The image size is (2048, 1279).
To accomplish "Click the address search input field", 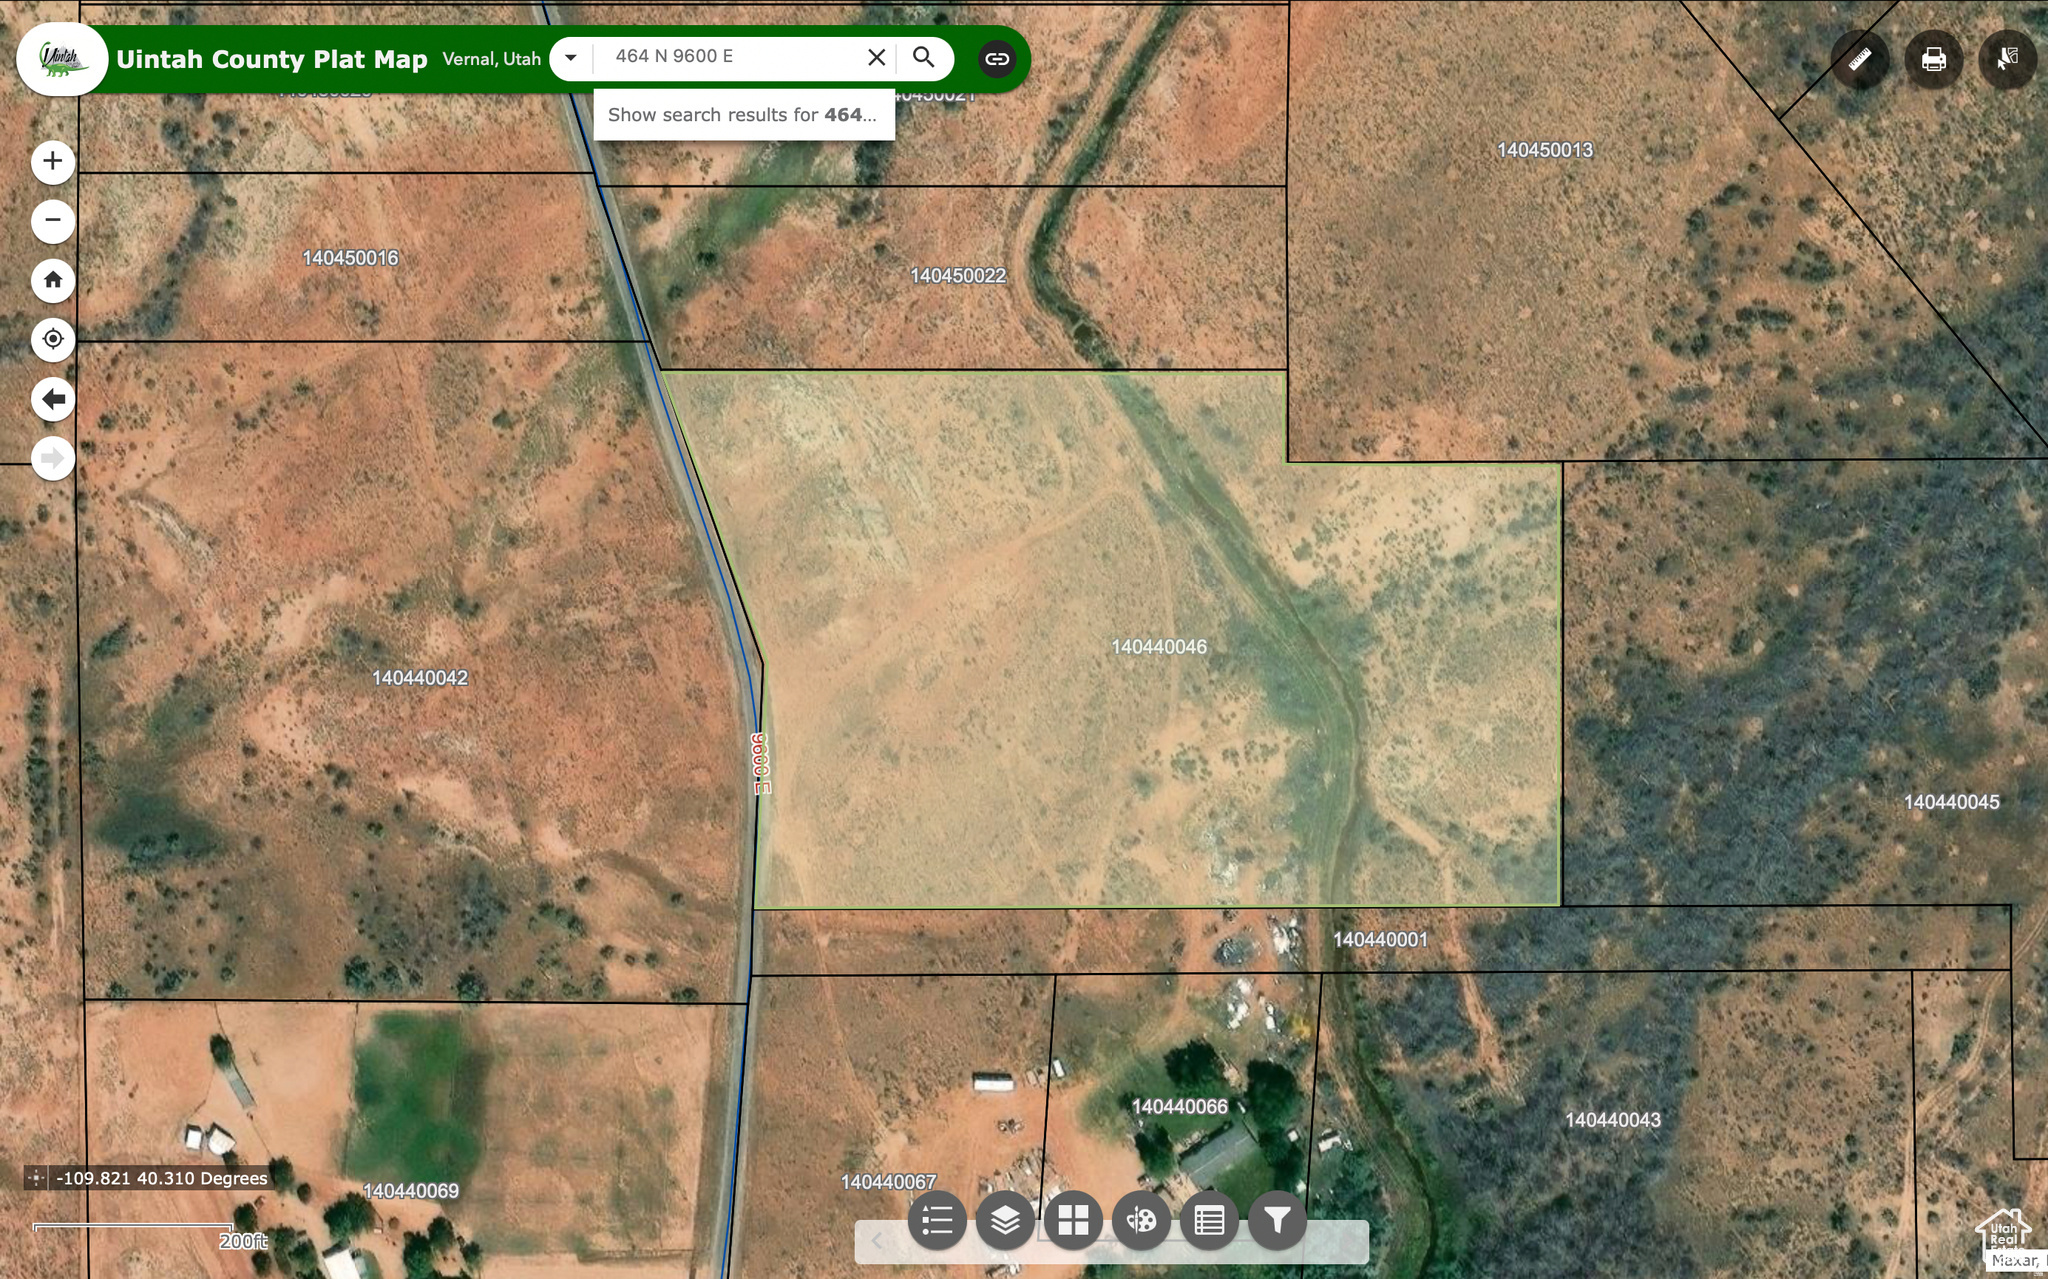I will 730,57.
